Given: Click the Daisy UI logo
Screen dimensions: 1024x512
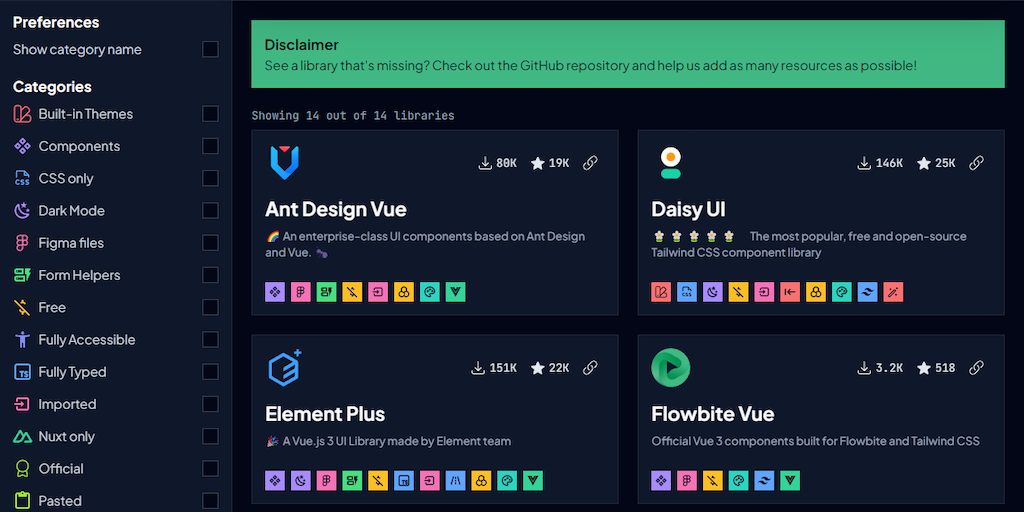Looking at the screenshot, I should click(x=671, y=163).
